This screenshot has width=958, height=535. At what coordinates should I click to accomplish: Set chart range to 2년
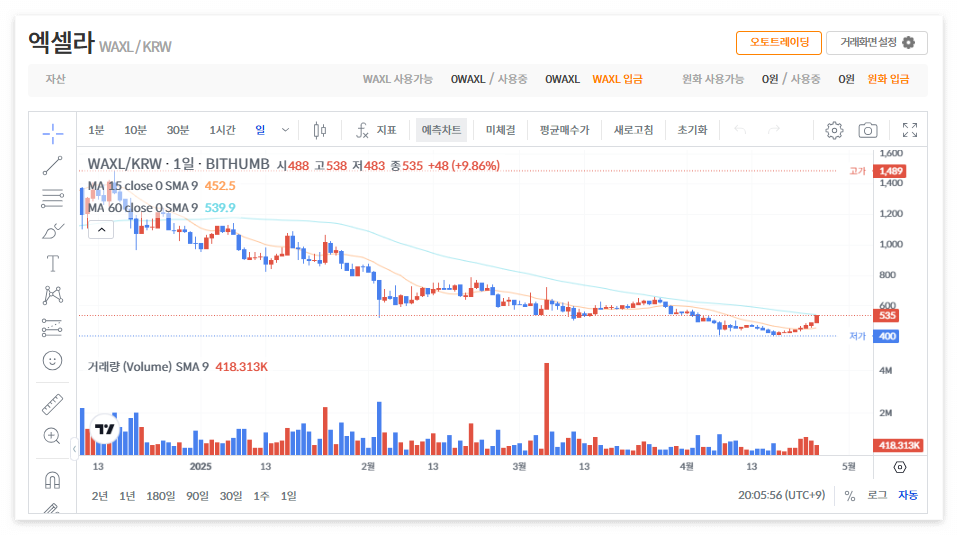pyautogui.click(x=100, y=496)
